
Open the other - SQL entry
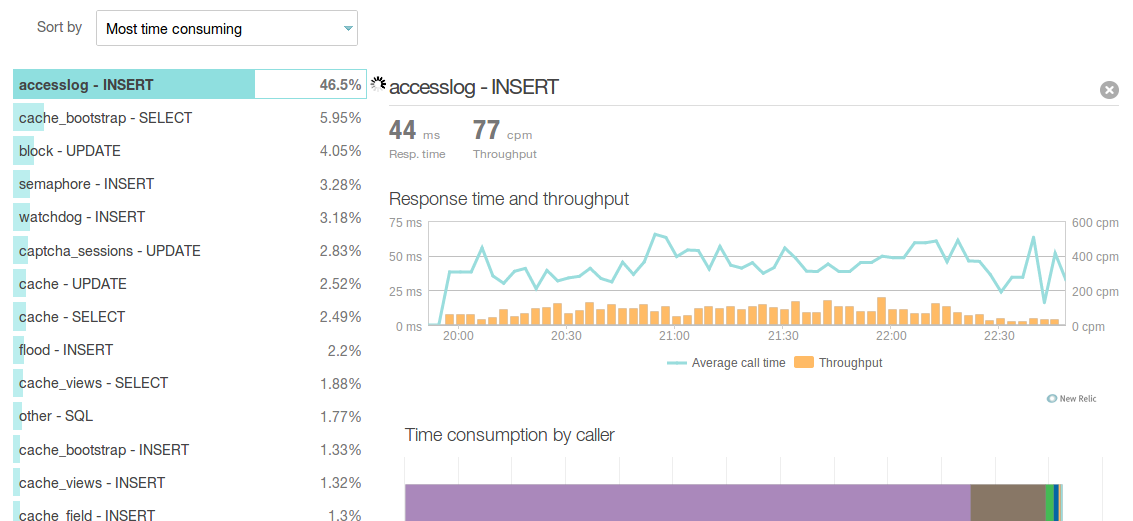[x=190, y=416]
